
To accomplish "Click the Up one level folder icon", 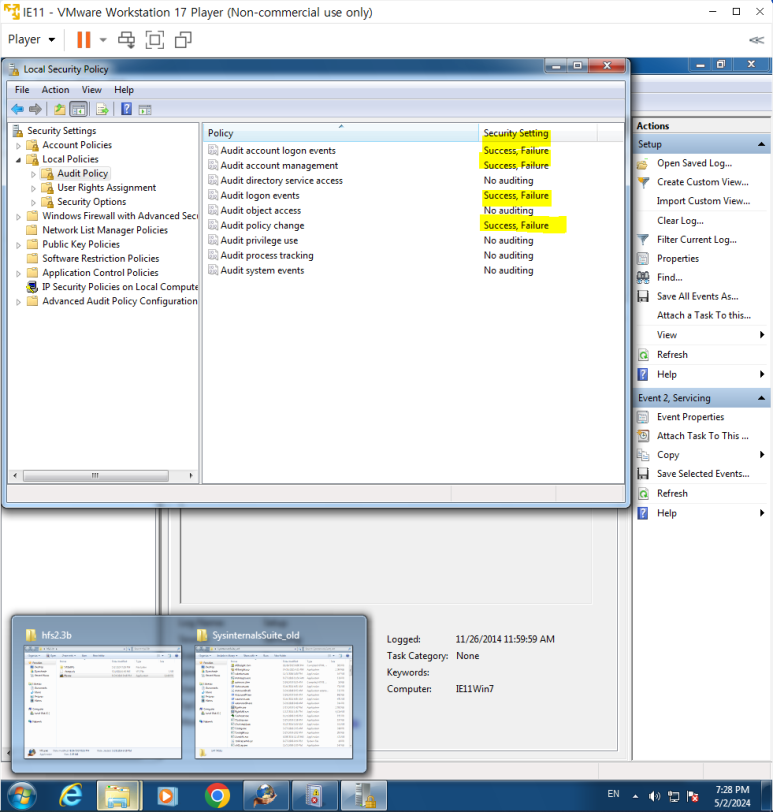I will pos(60,109).
